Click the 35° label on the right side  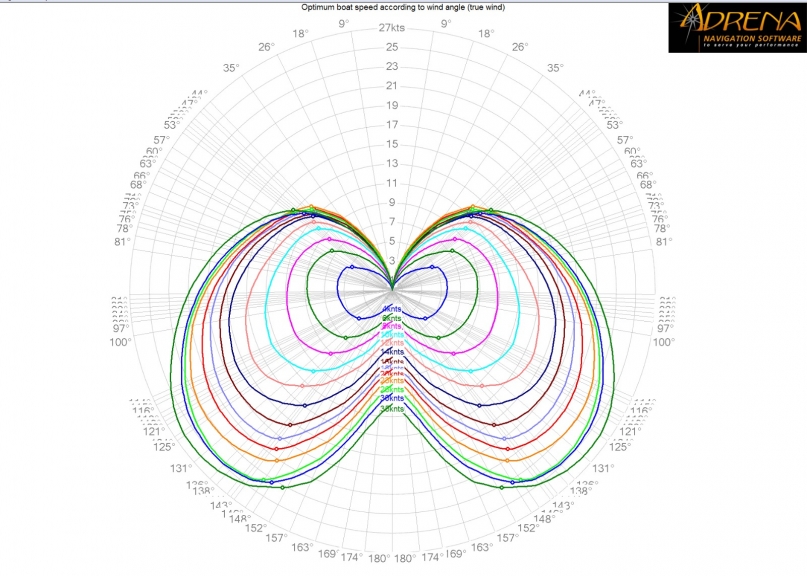point(555,68)
